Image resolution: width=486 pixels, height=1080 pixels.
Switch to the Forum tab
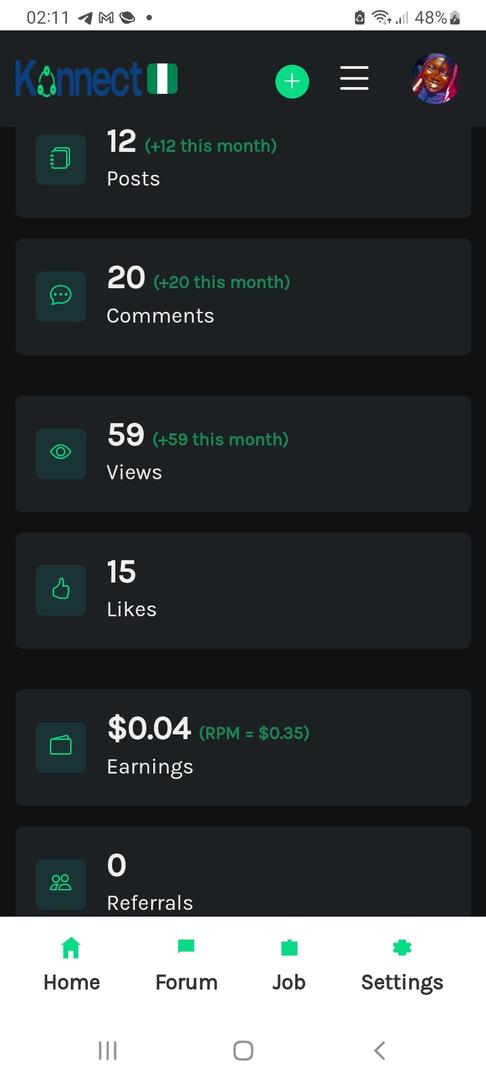point(187,964)
